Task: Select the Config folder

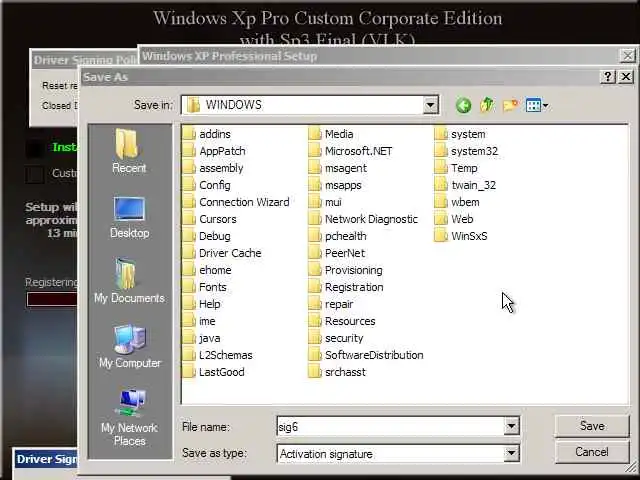Action: pos(207,185)
